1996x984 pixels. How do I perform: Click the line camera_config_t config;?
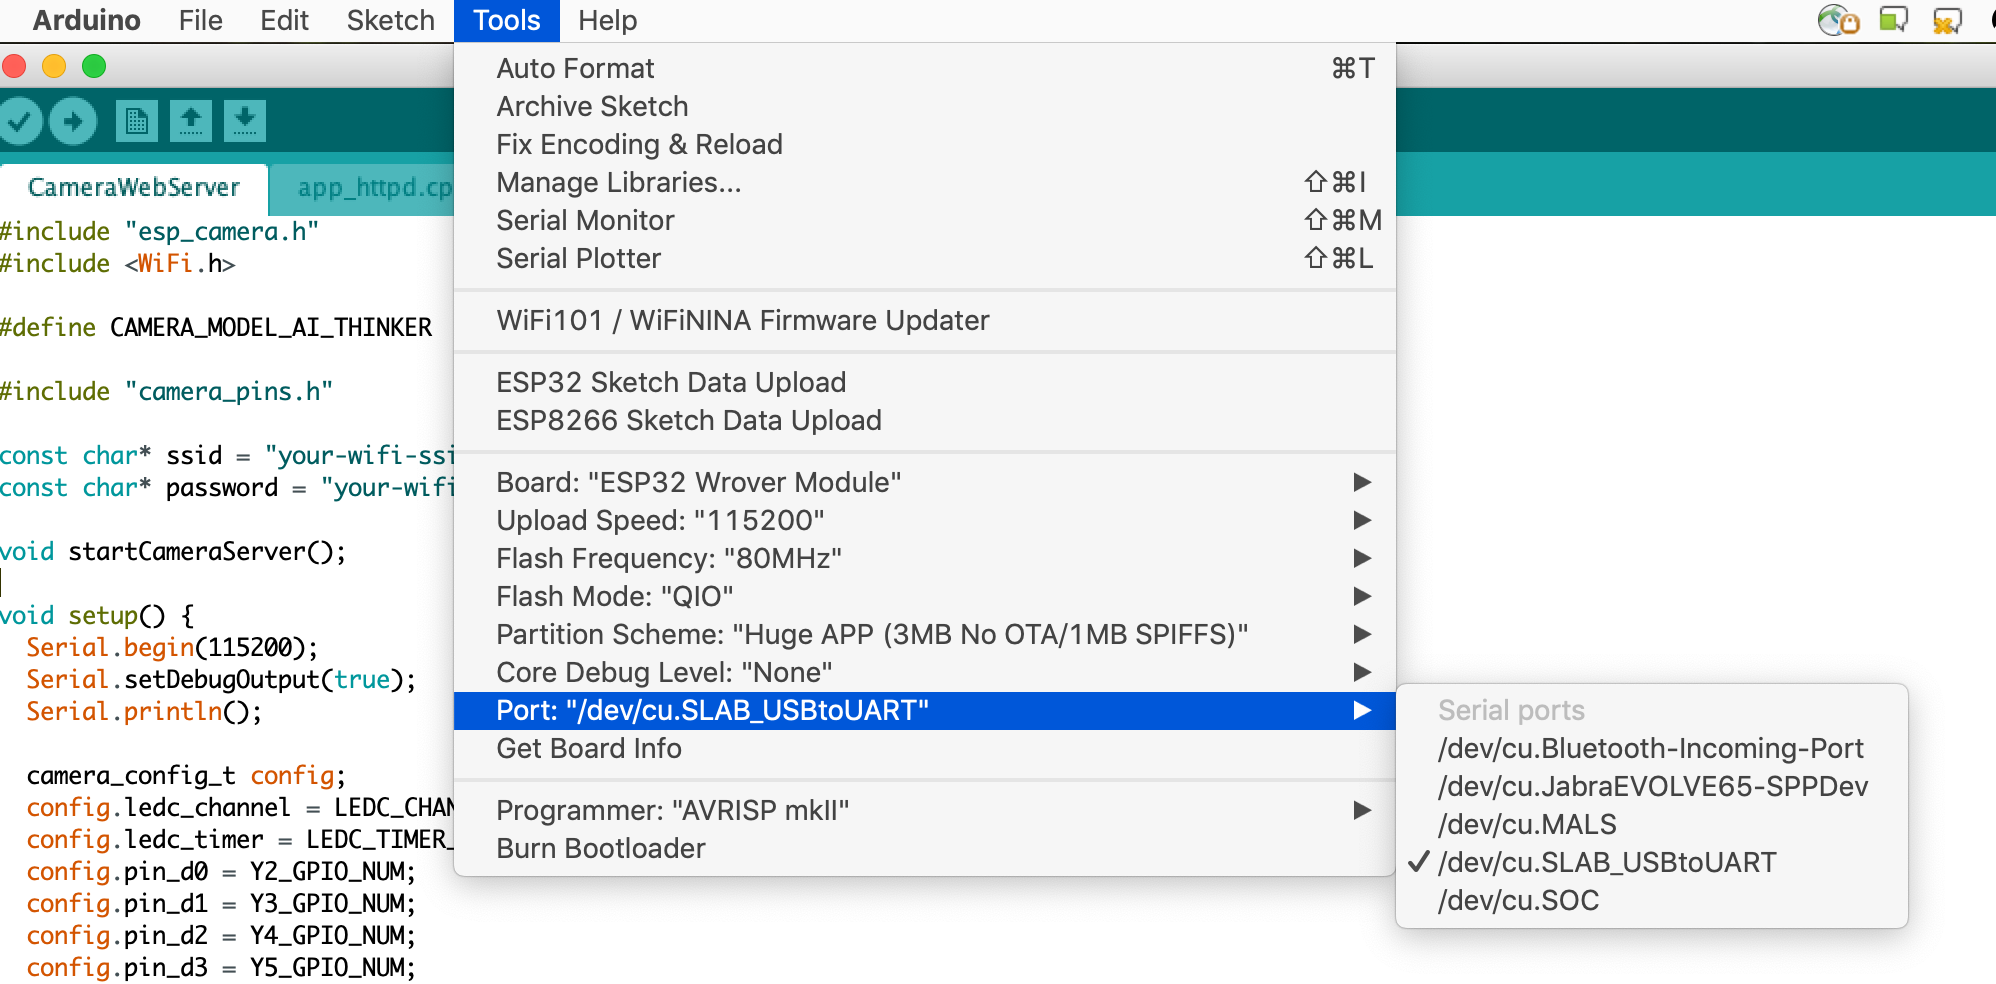point(186,776)
